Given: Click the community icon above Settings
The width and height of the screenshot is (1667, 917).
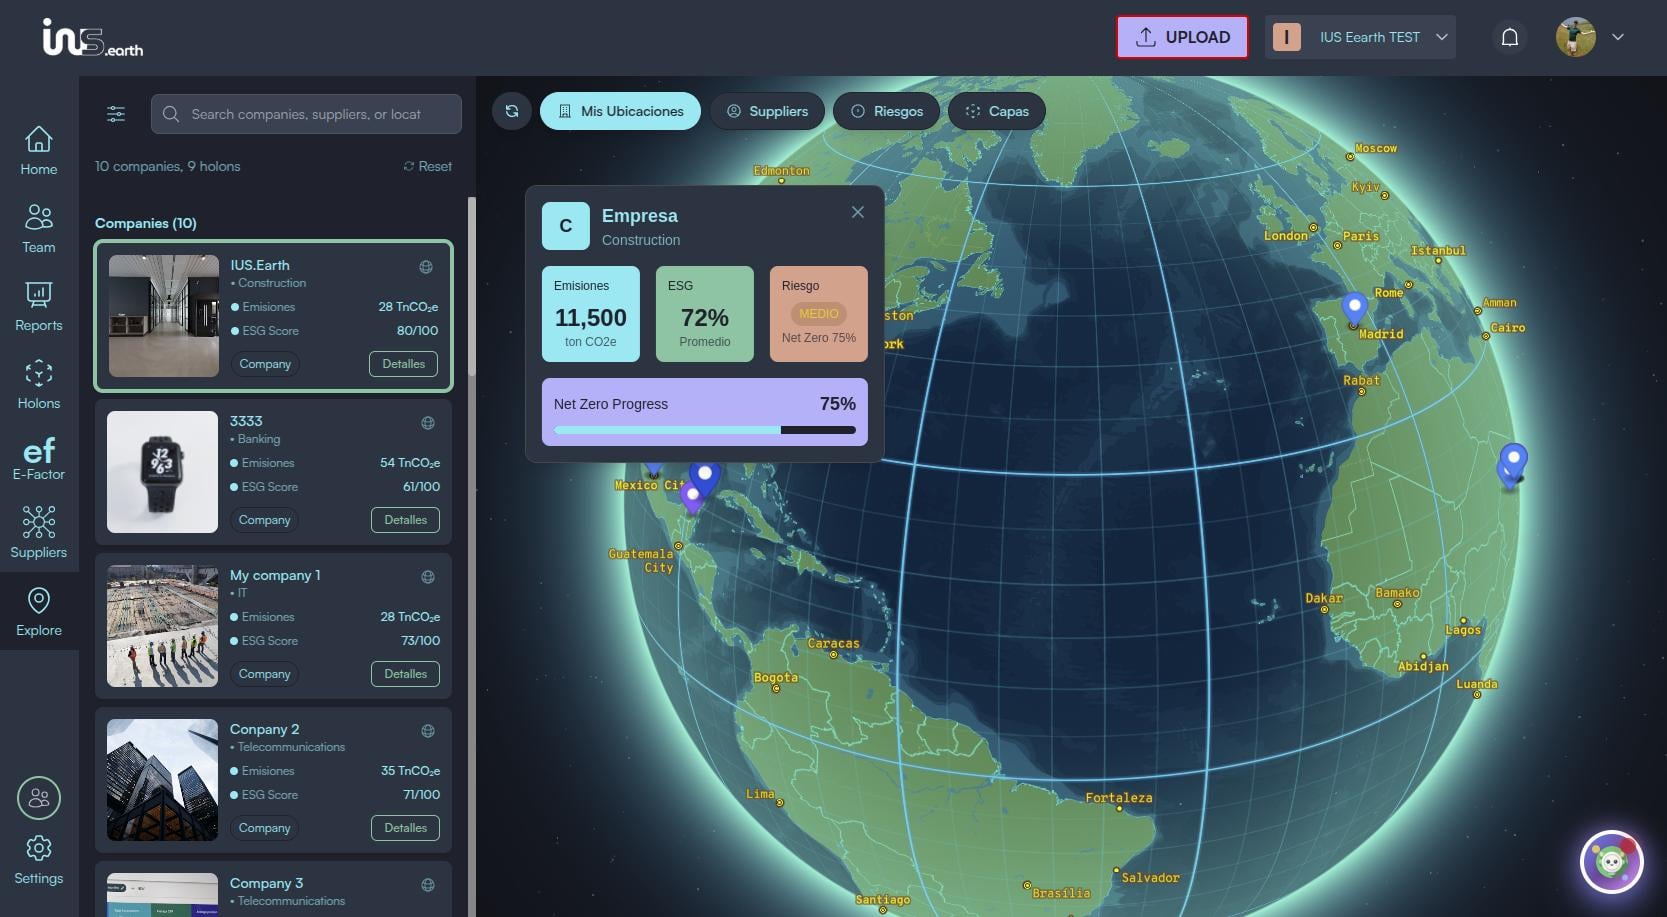Looking at the screenshot, I should click(39, 798).
